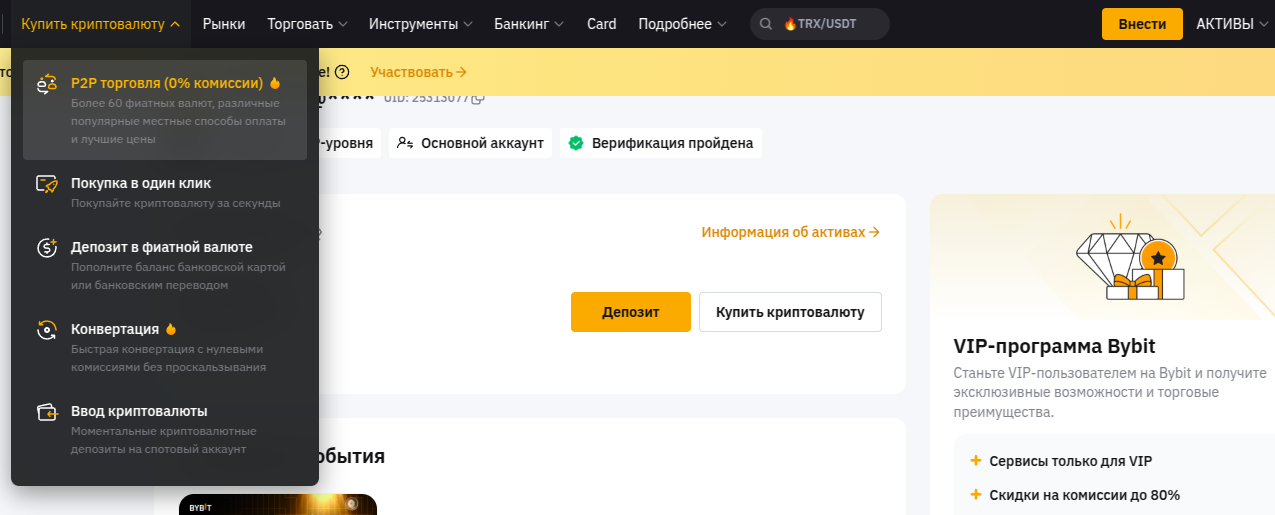Expand the Торговать dropdown
This screenshot has width=1275, height=515.
pos(308,24)
